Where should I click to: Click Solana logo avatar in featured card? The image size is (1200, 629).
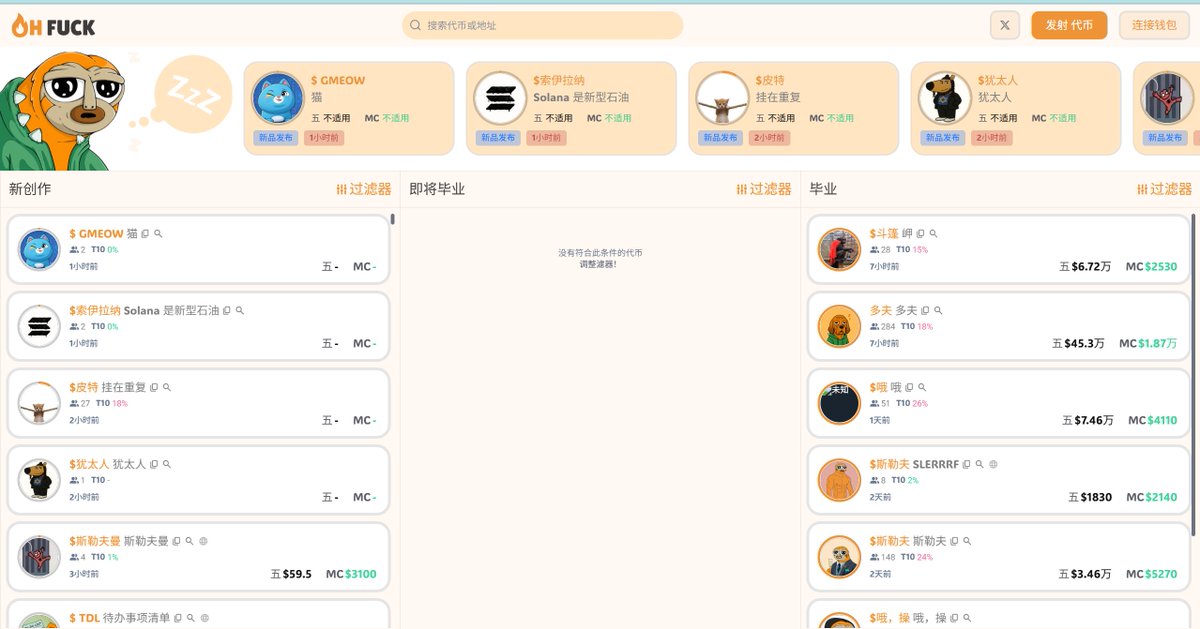pyautogui.click(x=500, y=98)
